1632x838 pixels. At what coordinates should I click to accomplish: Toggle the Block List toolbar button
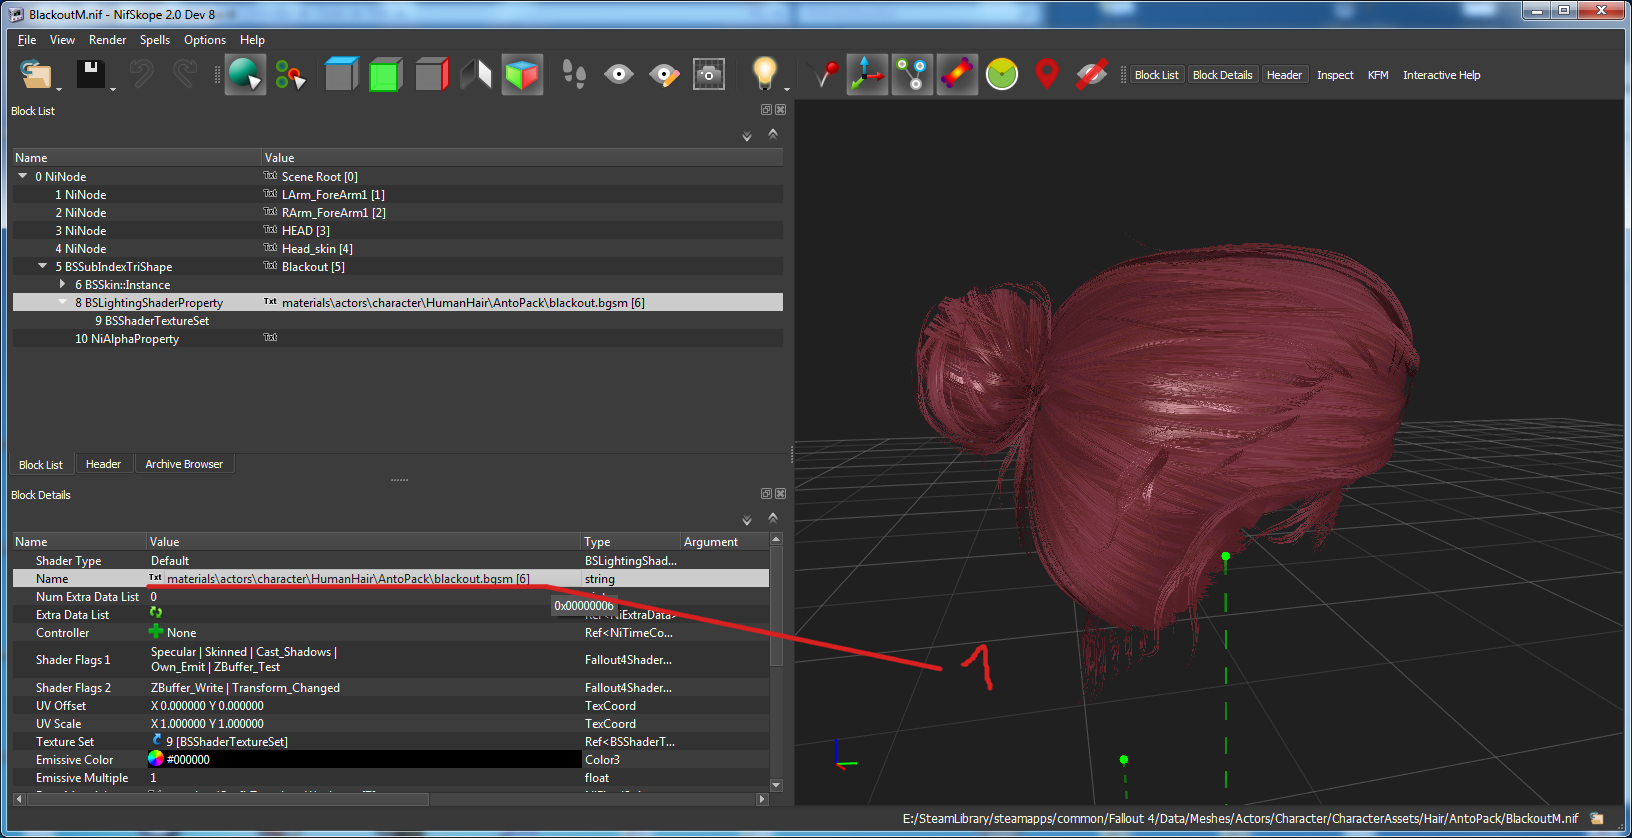coord(1157,75)
